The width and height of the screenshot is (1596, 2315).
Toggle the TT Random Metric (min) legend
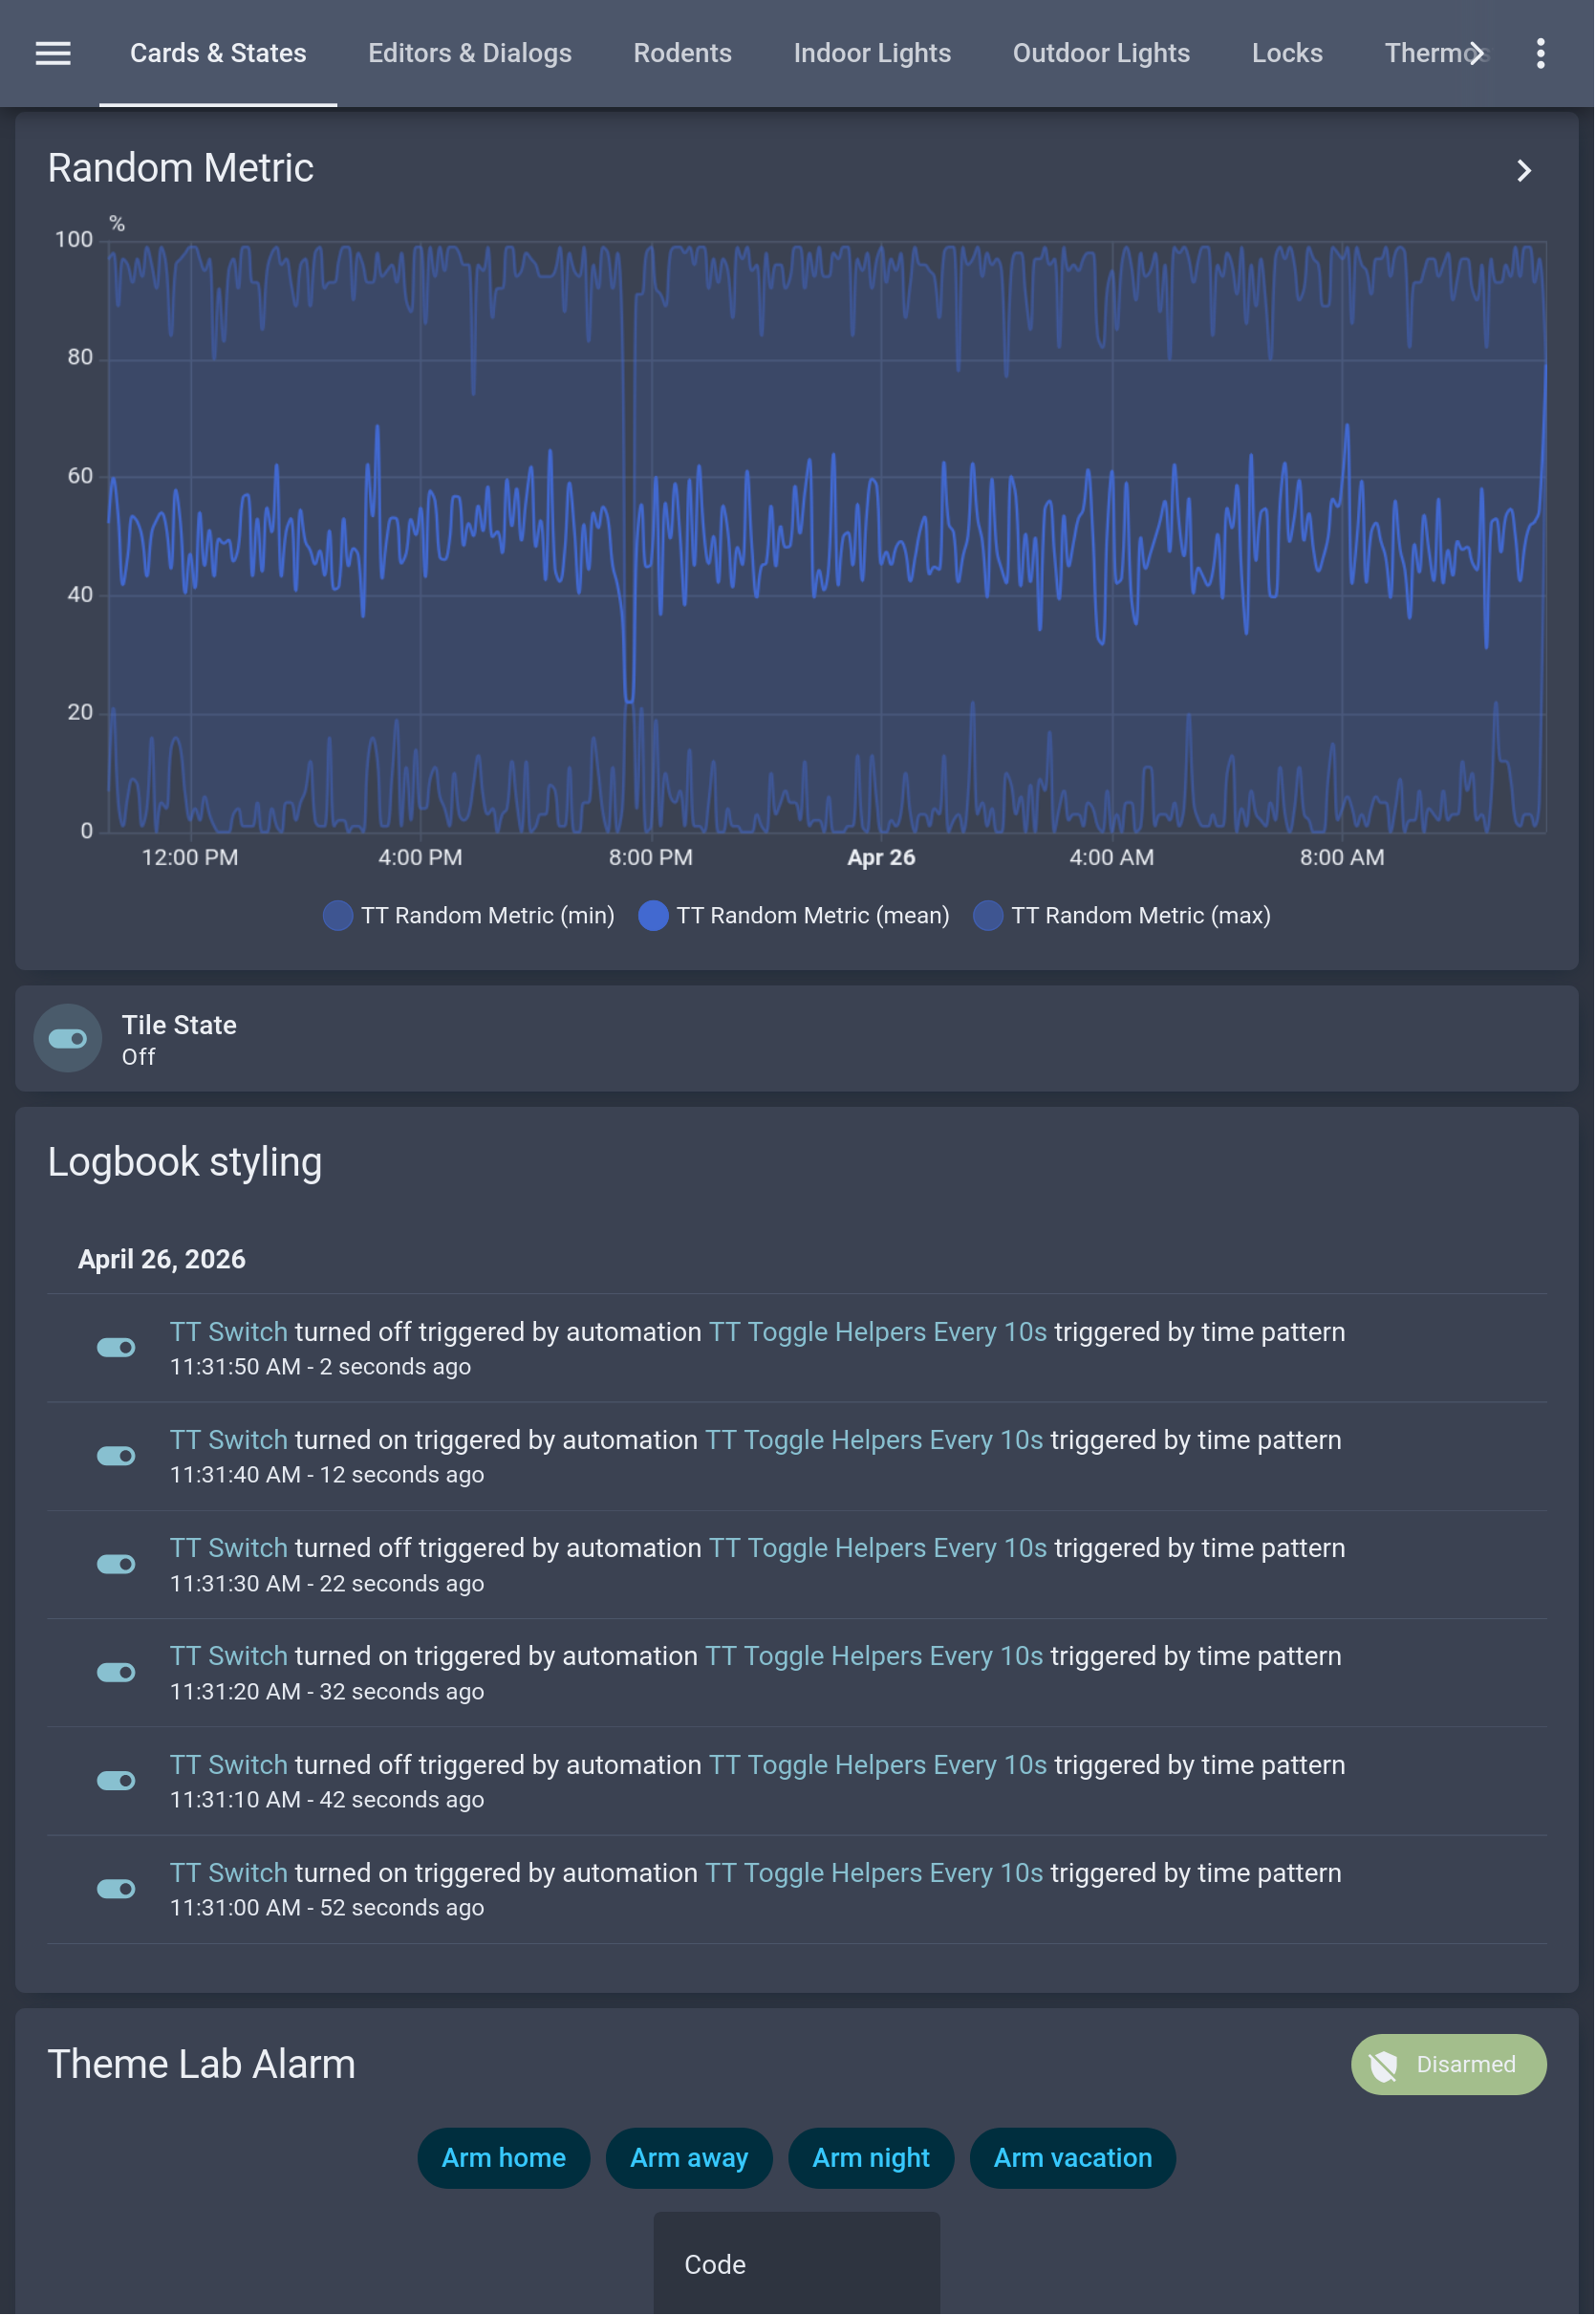(x=469, y=916)
